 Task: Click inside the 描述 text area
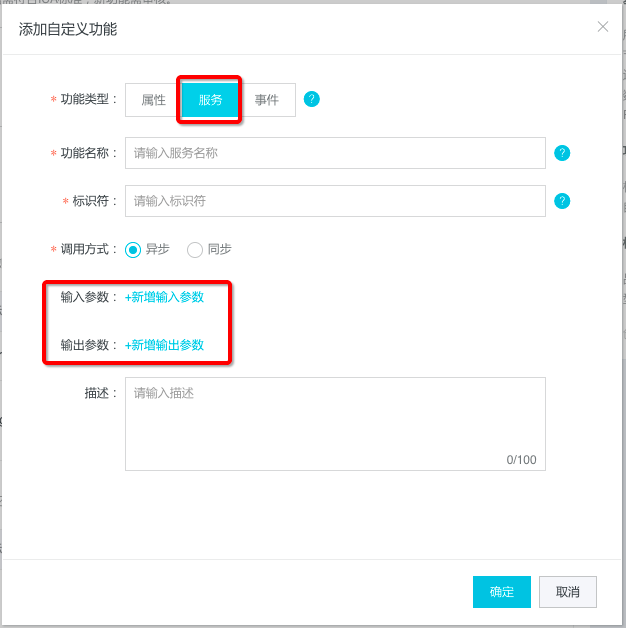(x=334, y=420)
